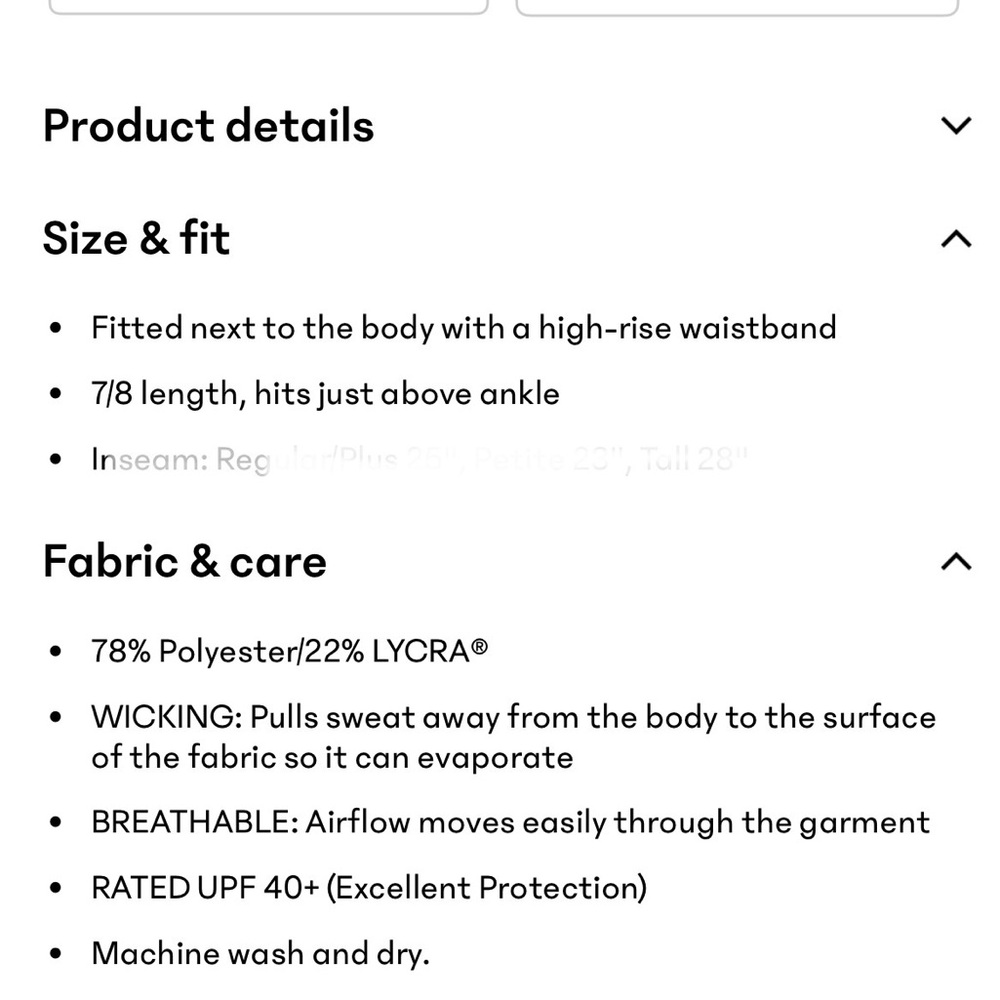Select the Size & fit heading

pyautogui.click(x=136, y=239)
